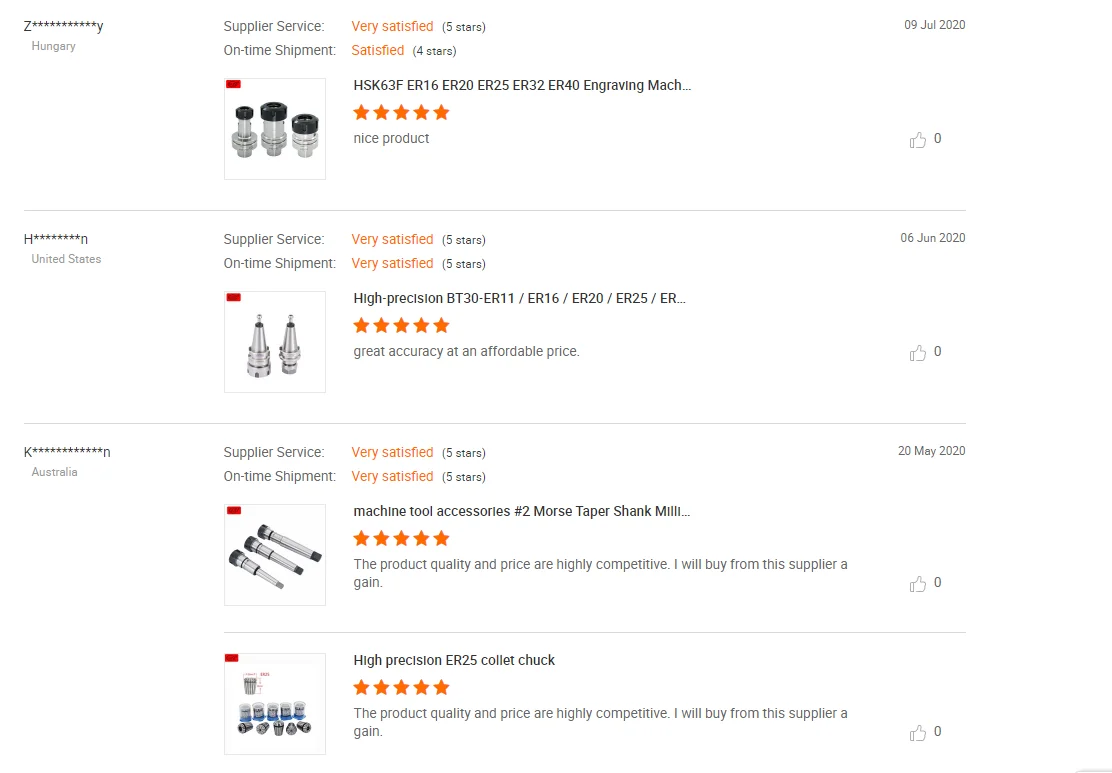Screen dimensions: 1112x773
Task: Like the Morse Taper Shank review
Action: [918, 584]
